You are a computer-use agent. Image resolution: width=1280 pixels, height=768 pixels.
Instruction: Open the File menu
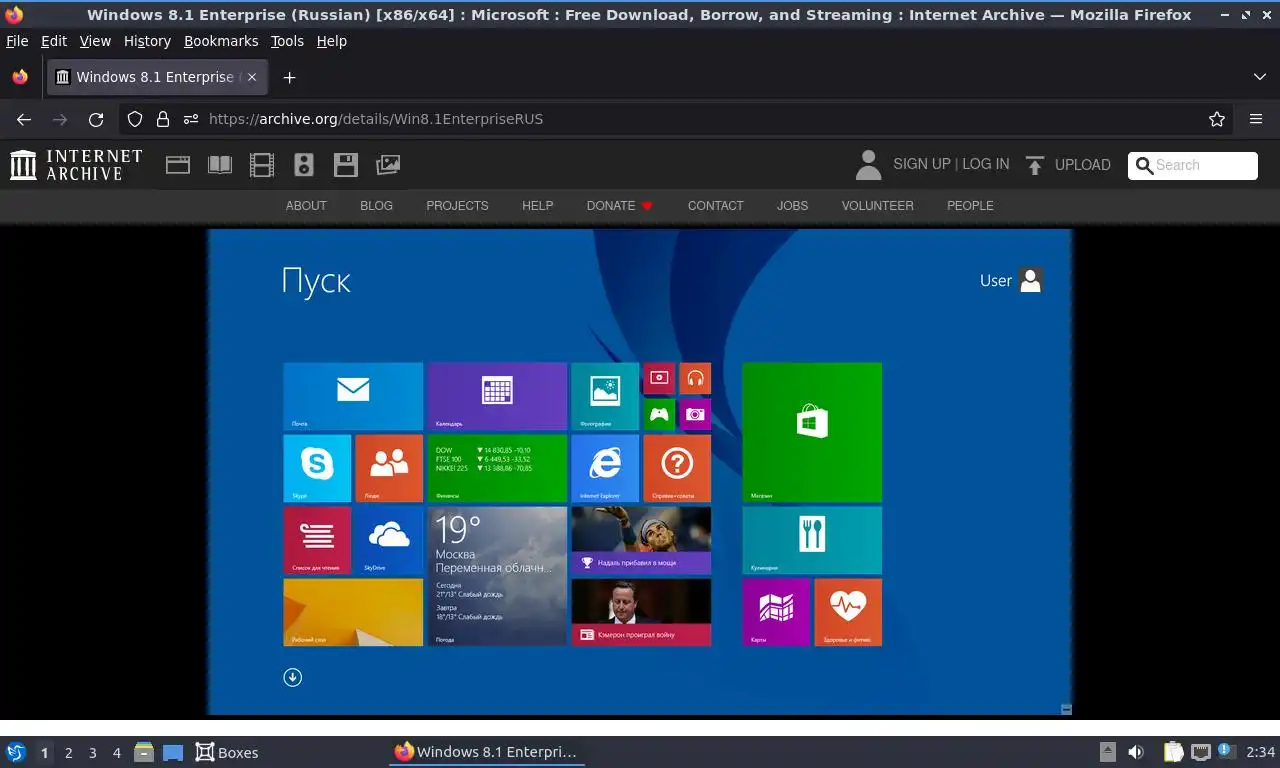coord(17,41)
